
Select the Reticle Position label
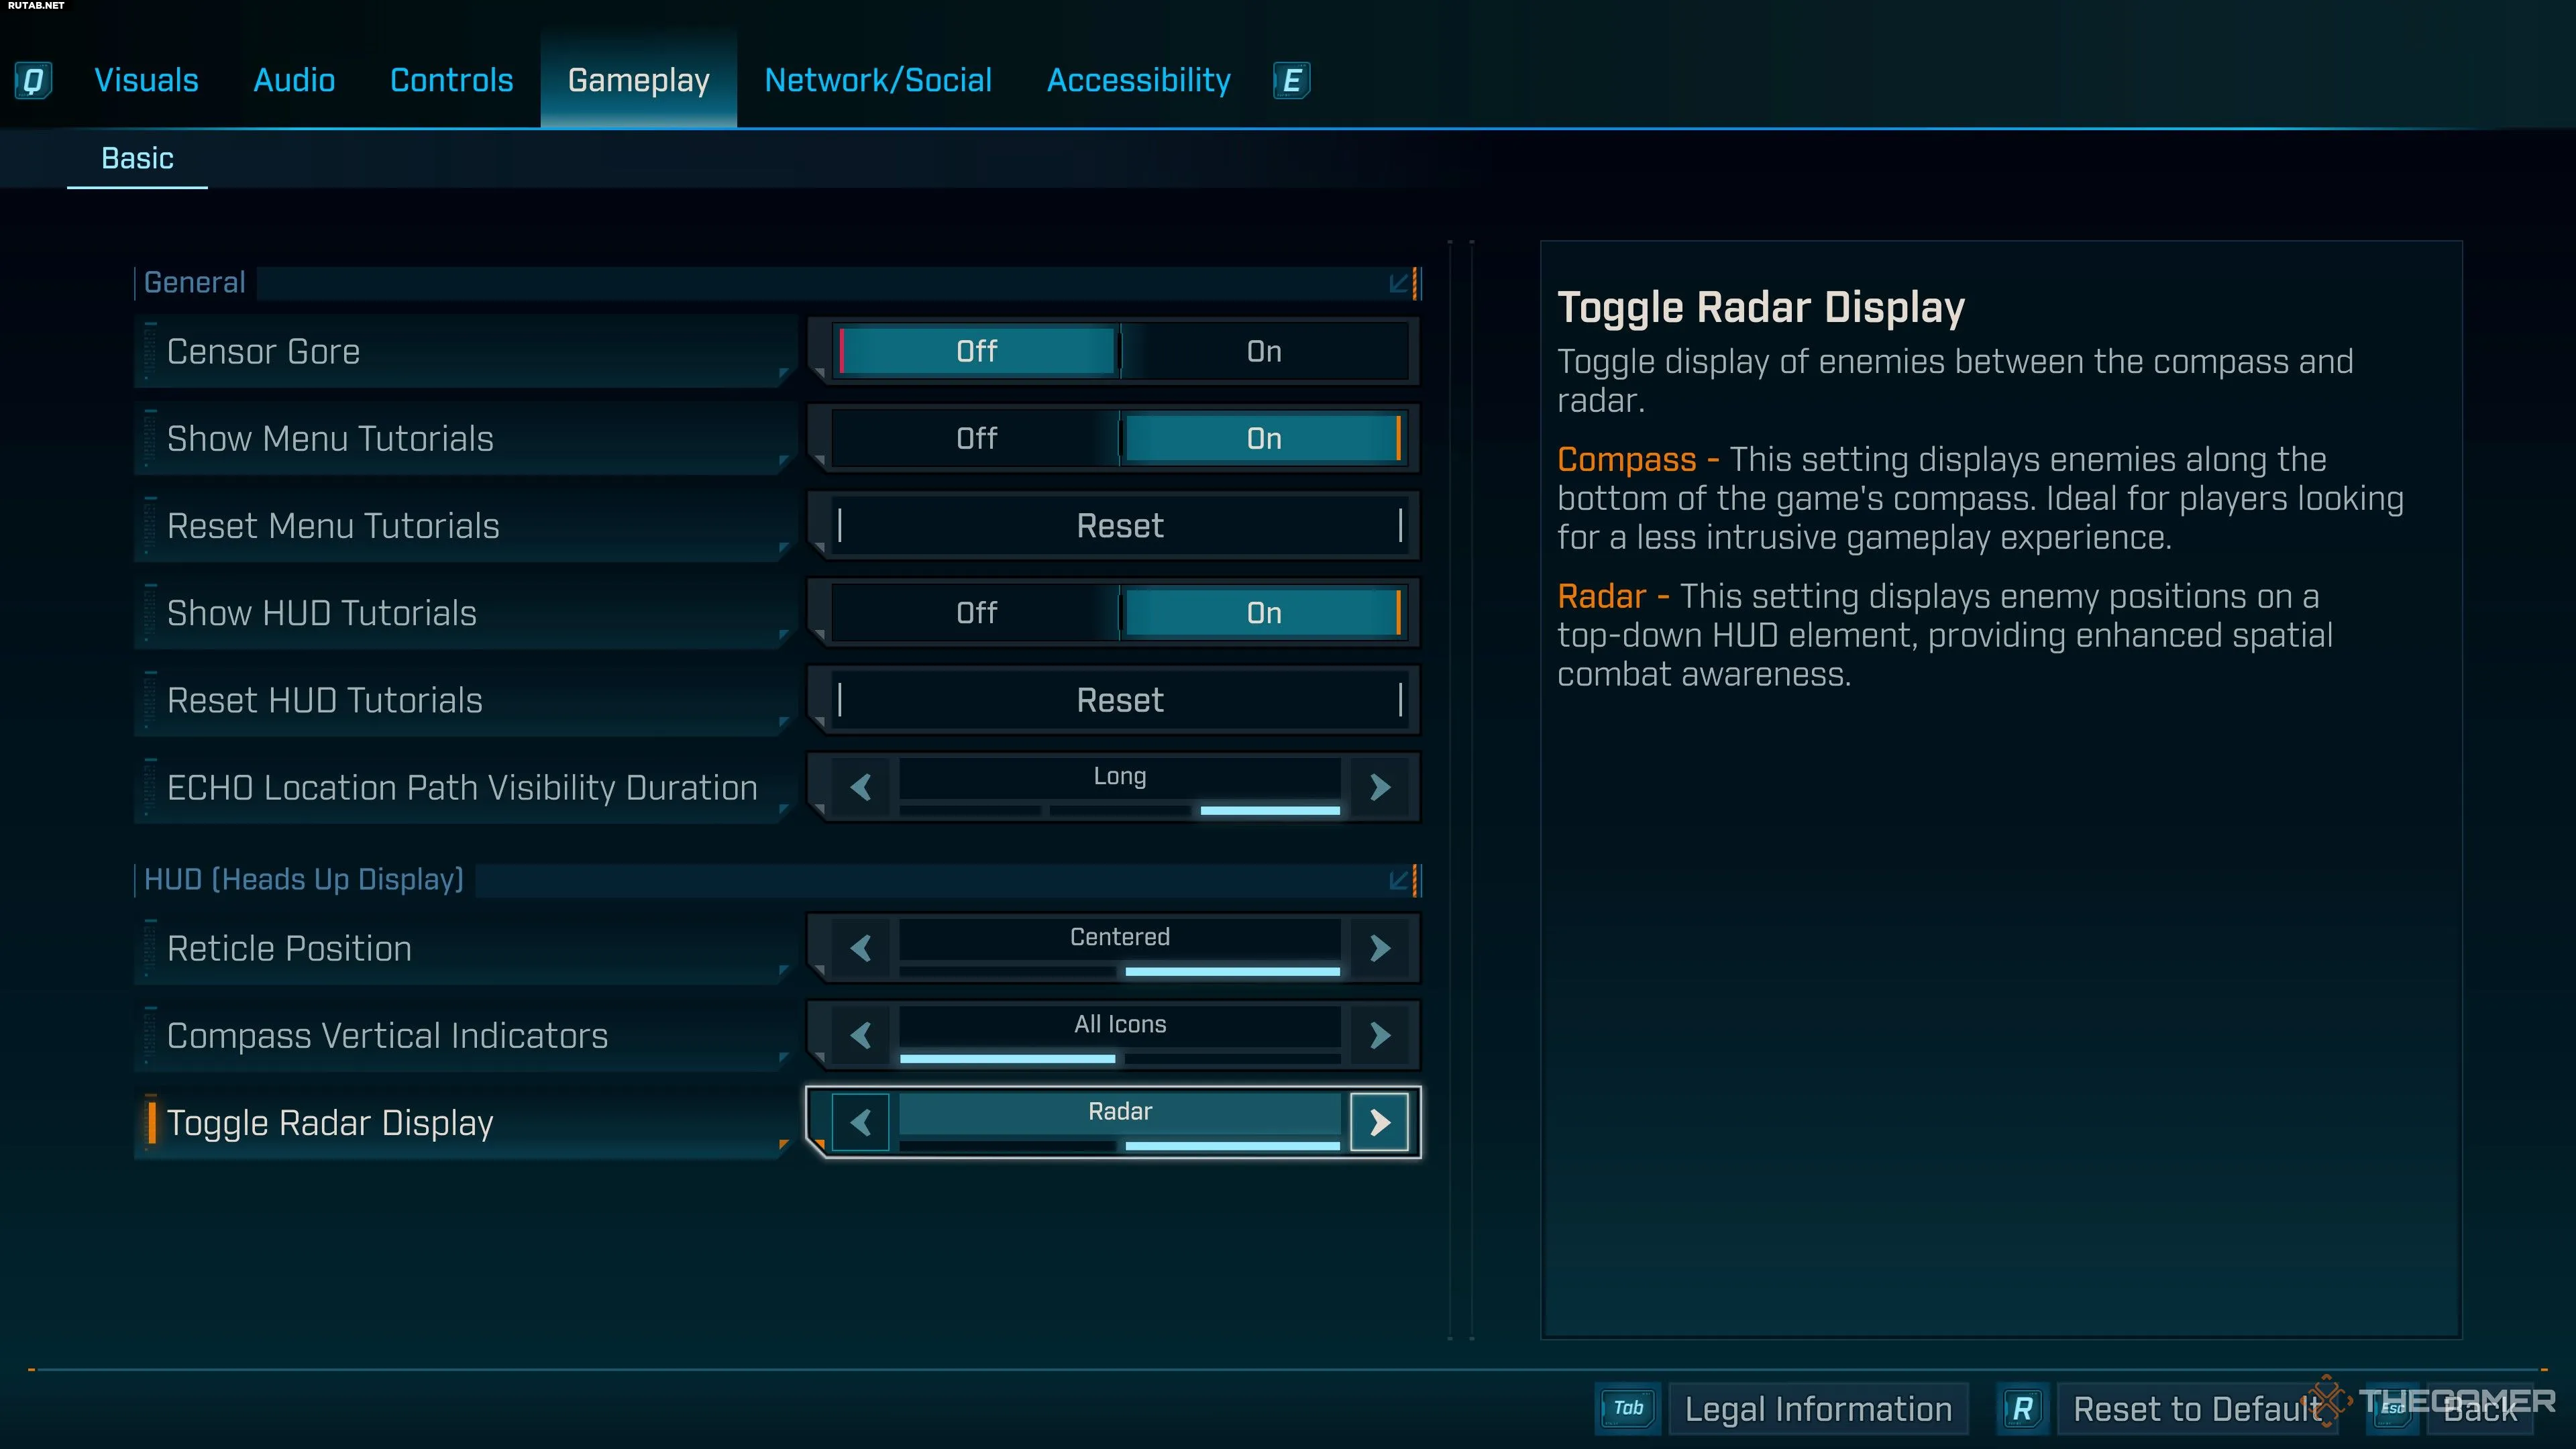click(289, 948)
